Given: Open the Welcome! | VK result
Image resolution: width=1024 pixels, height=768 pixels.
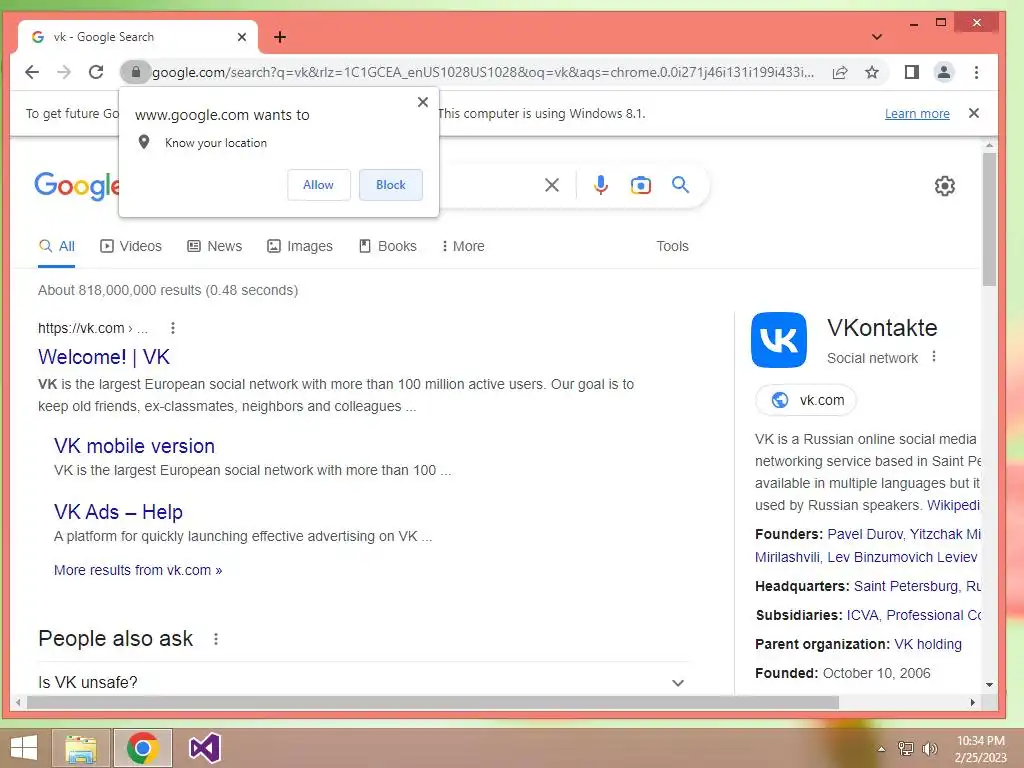Looking at the screenshot, I should pos(104,357).
